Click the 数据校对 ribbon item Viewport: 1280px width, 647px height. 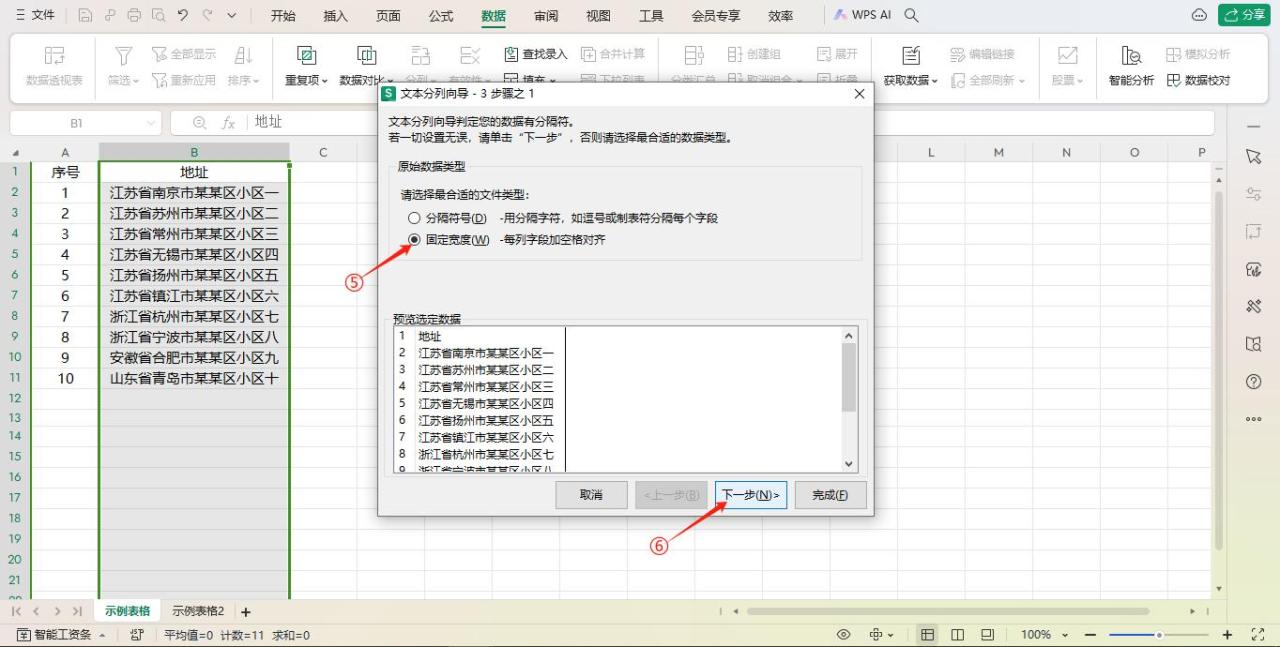click(1198, 80)
